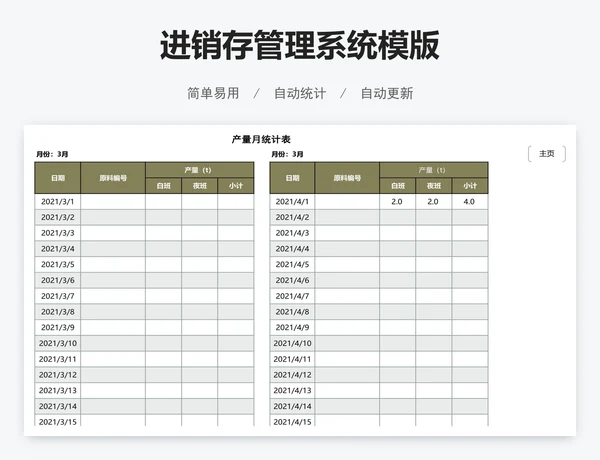Select left table cell 2021/3/1
The width and height of the screenshot is (600, 460).
point(58,202)
